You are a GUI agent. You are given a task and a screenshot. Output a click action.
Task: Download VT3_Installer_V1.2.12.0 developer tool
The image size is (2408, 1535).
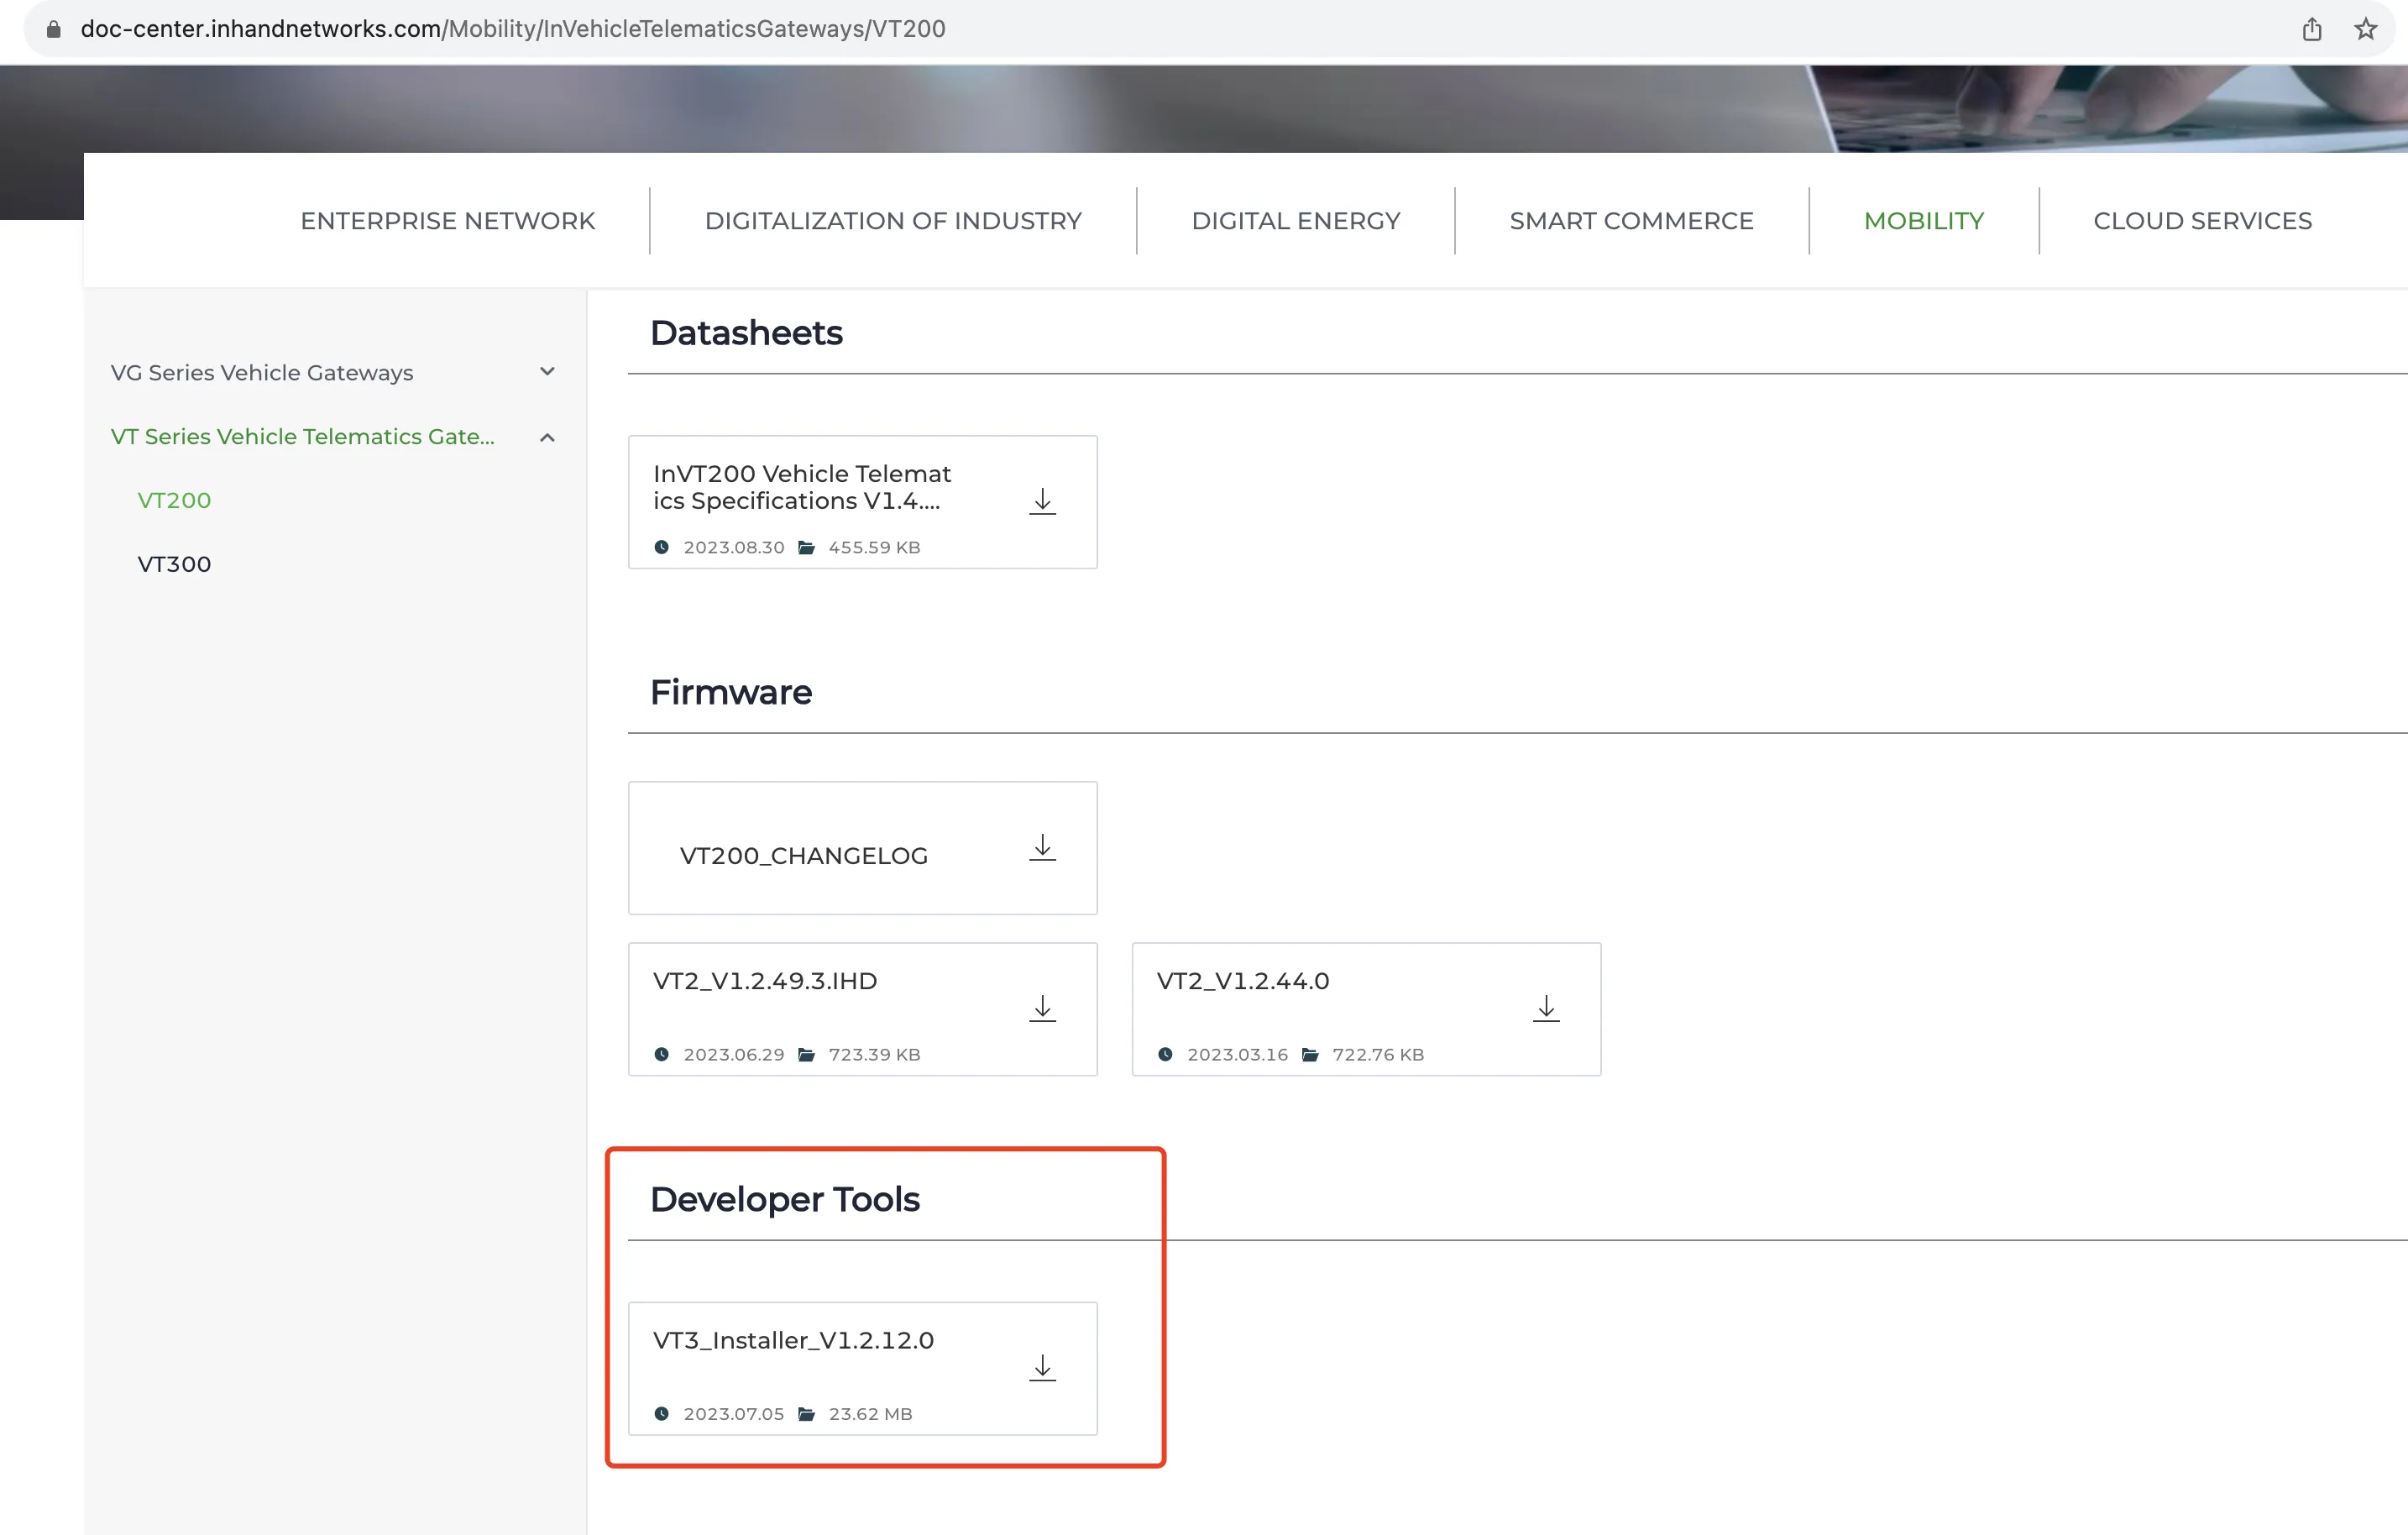coord(1042,1367)
